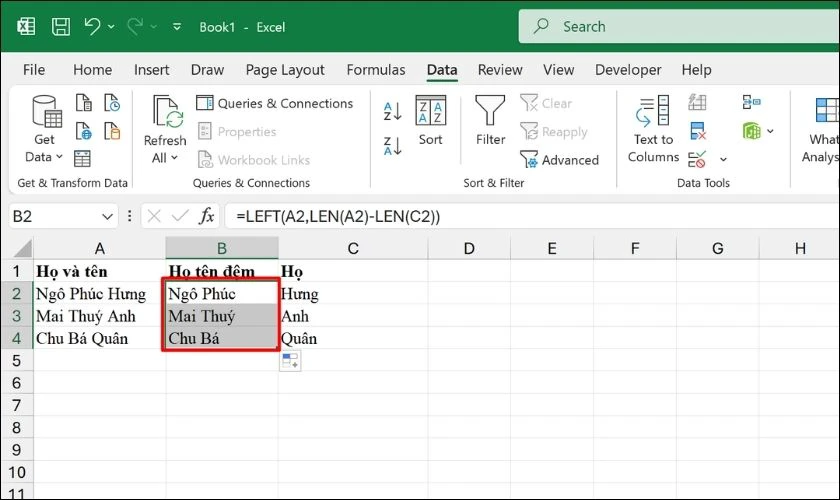Open the Page Layout tab
This screenshot has width=840, height=500.
click(285, 70)
